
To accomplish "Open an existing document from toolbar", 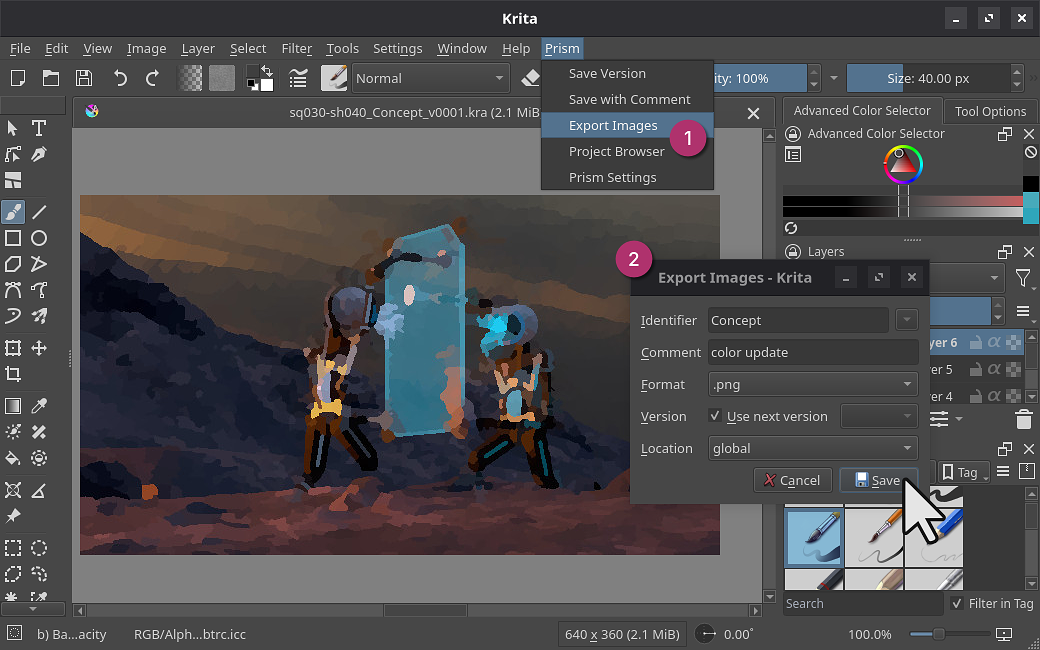I will point(51,78).
